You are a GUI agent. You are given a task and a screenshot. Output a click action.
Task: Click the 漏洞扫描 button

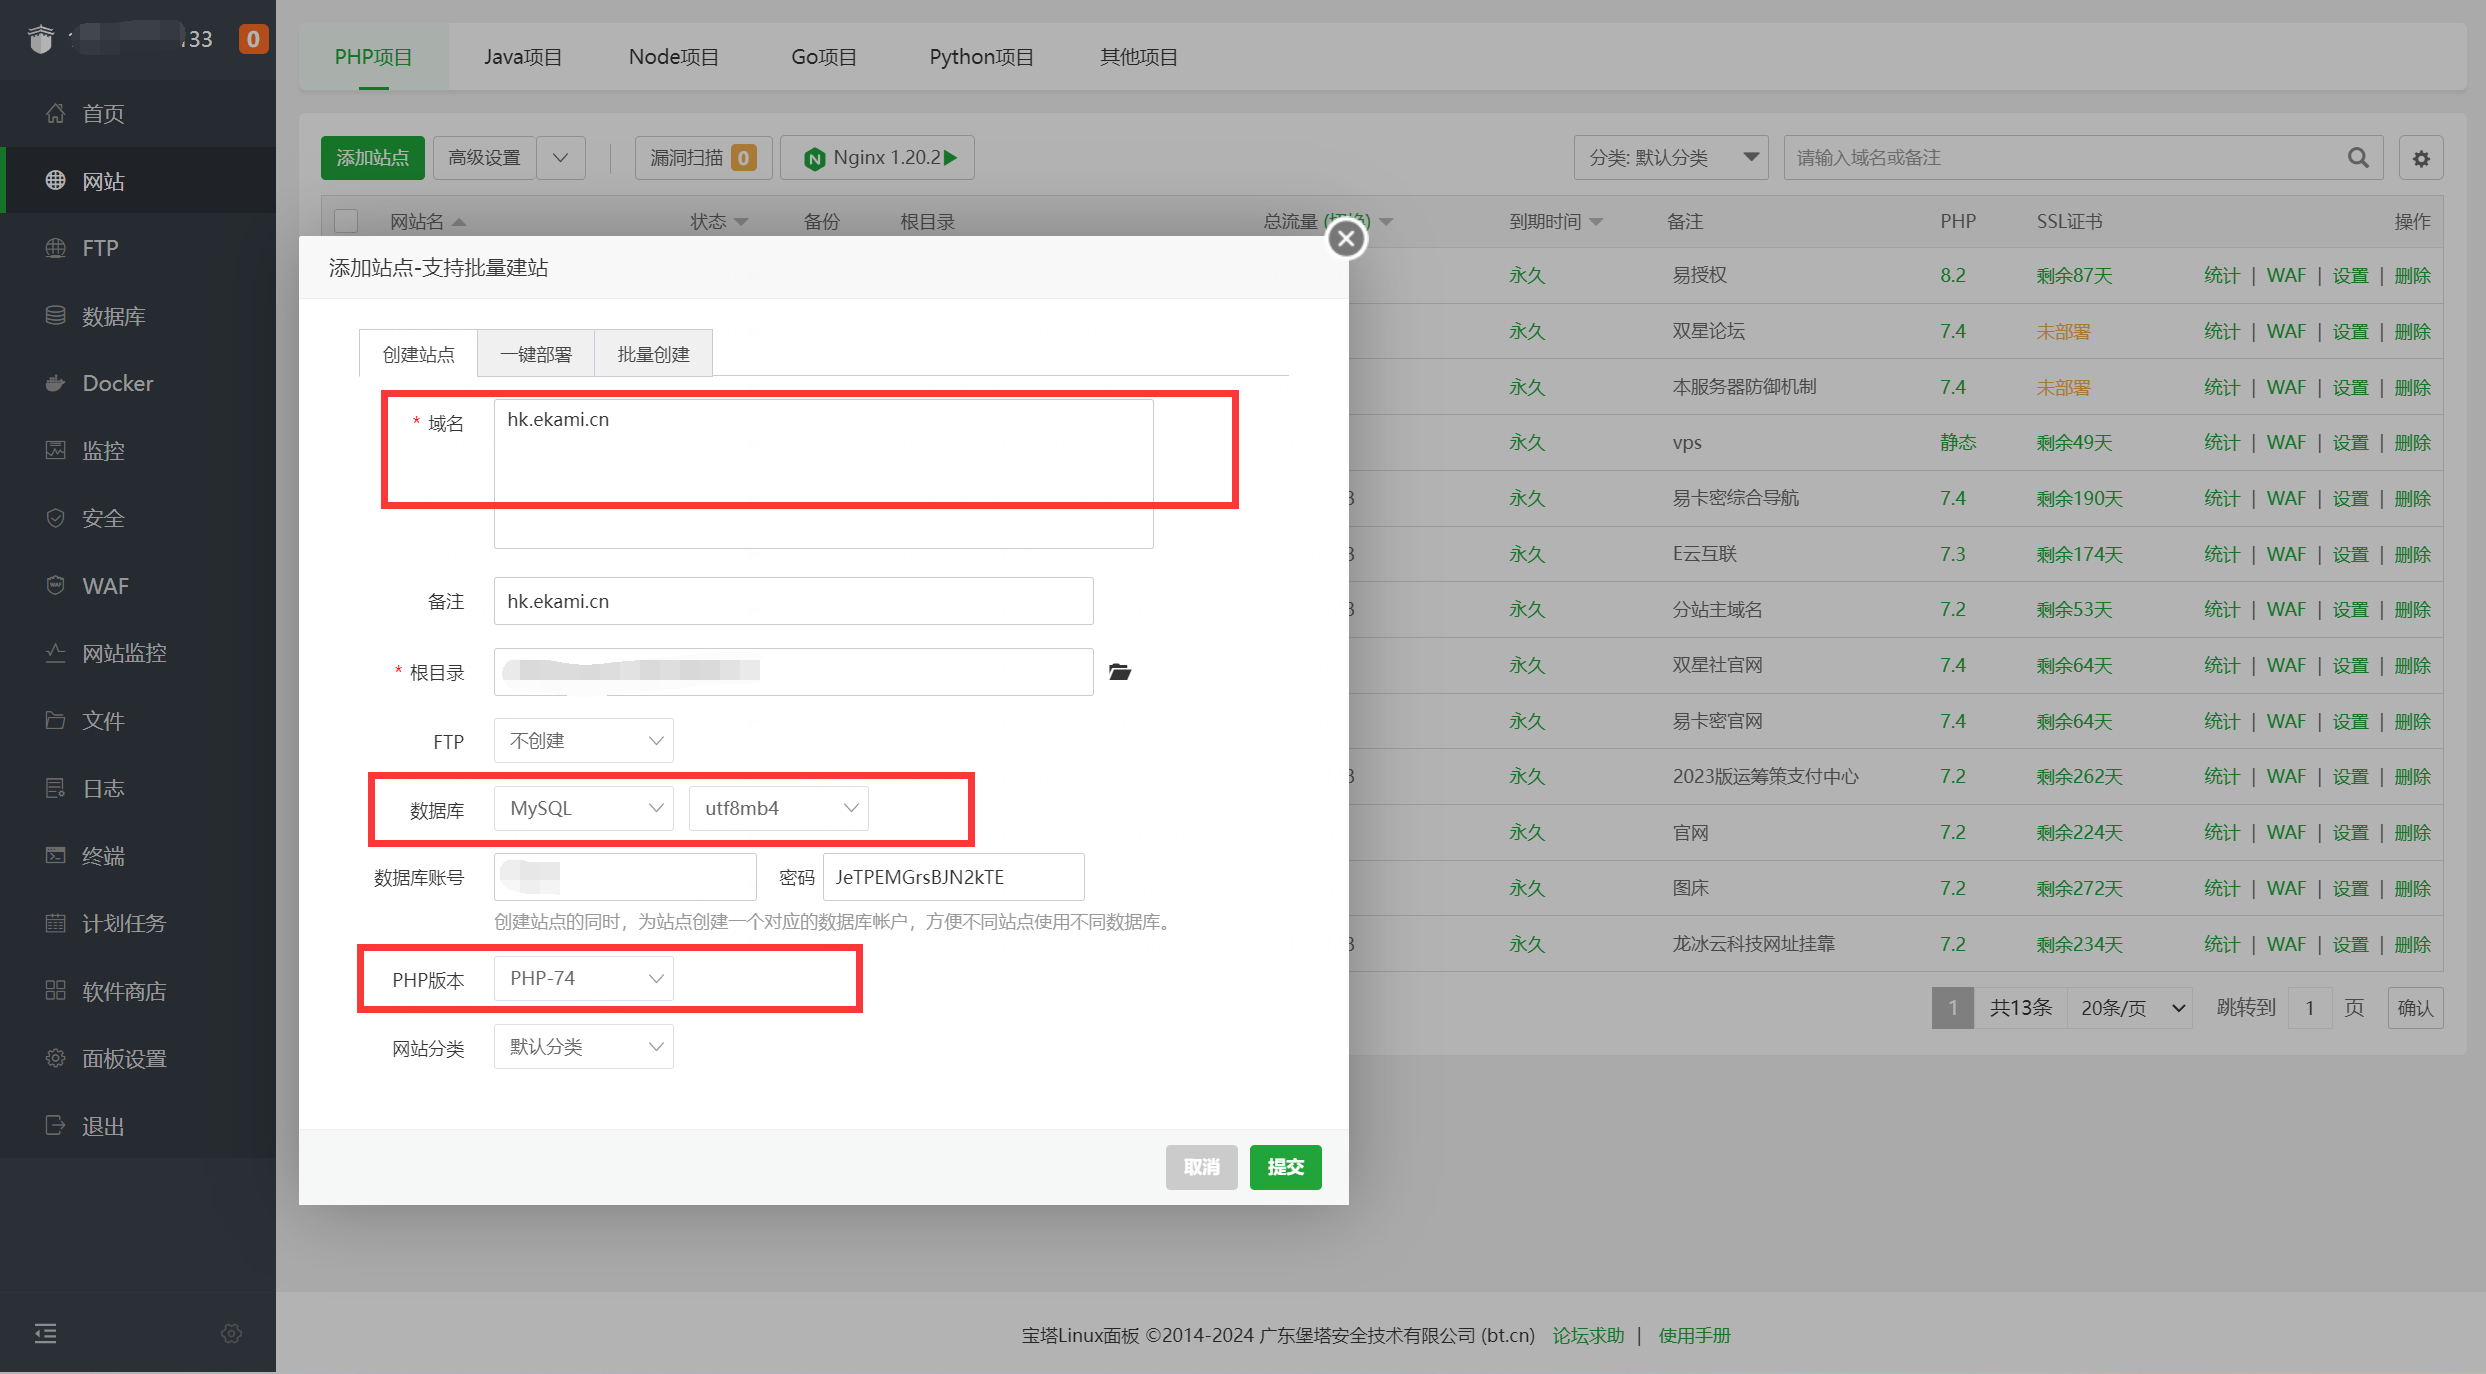point(704,158)
